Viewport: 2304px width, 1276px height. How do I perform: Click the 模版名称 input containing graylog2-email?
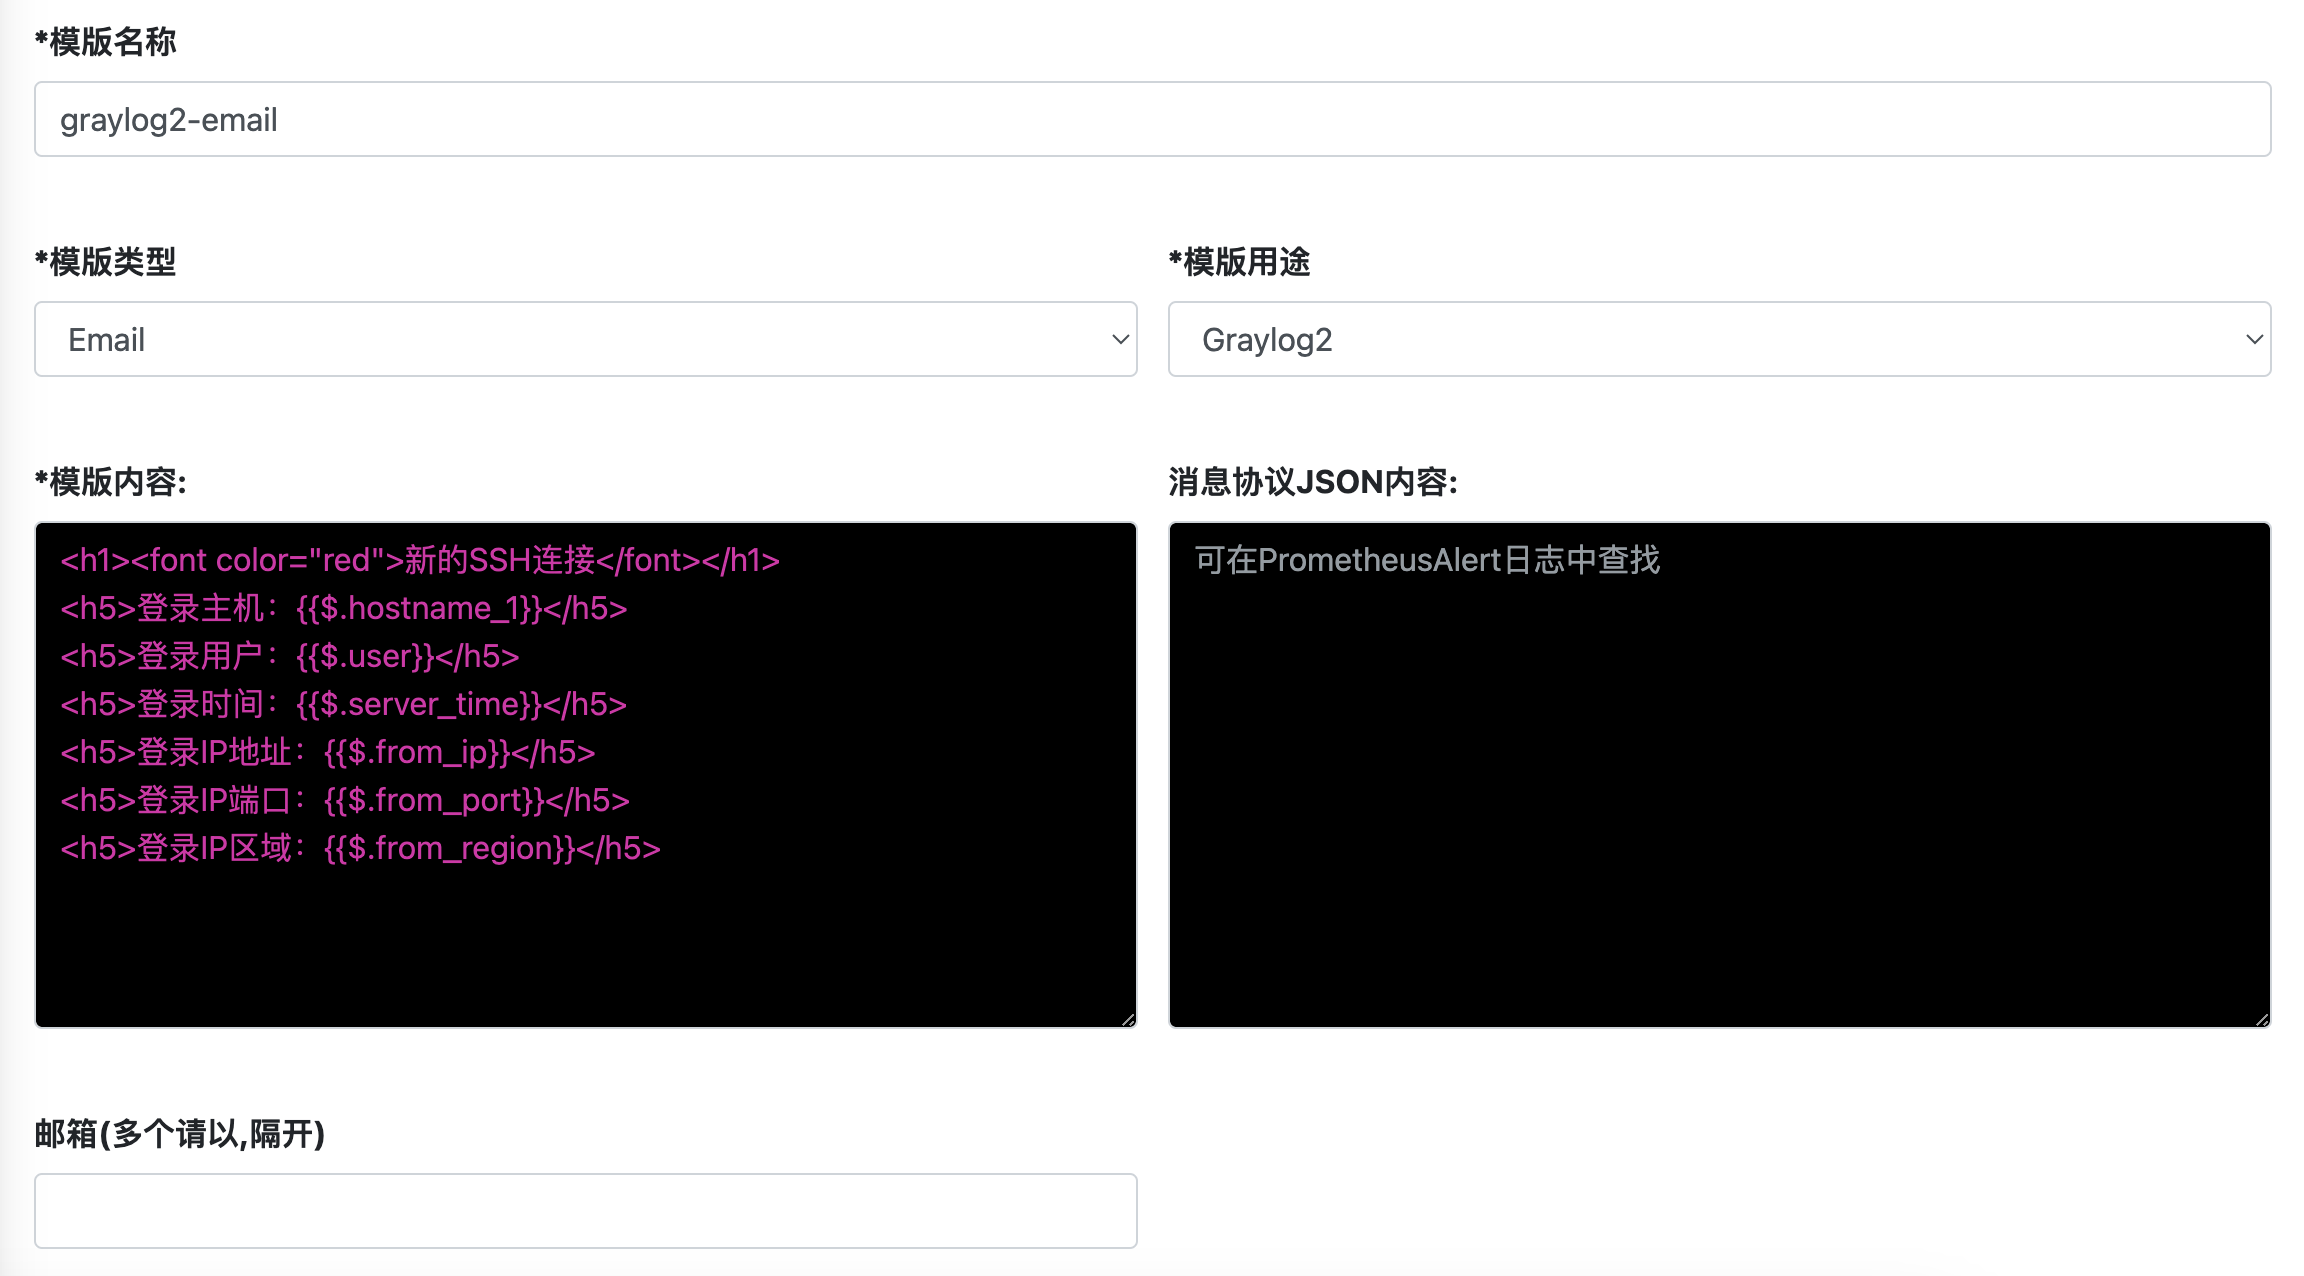[1152, 119]
